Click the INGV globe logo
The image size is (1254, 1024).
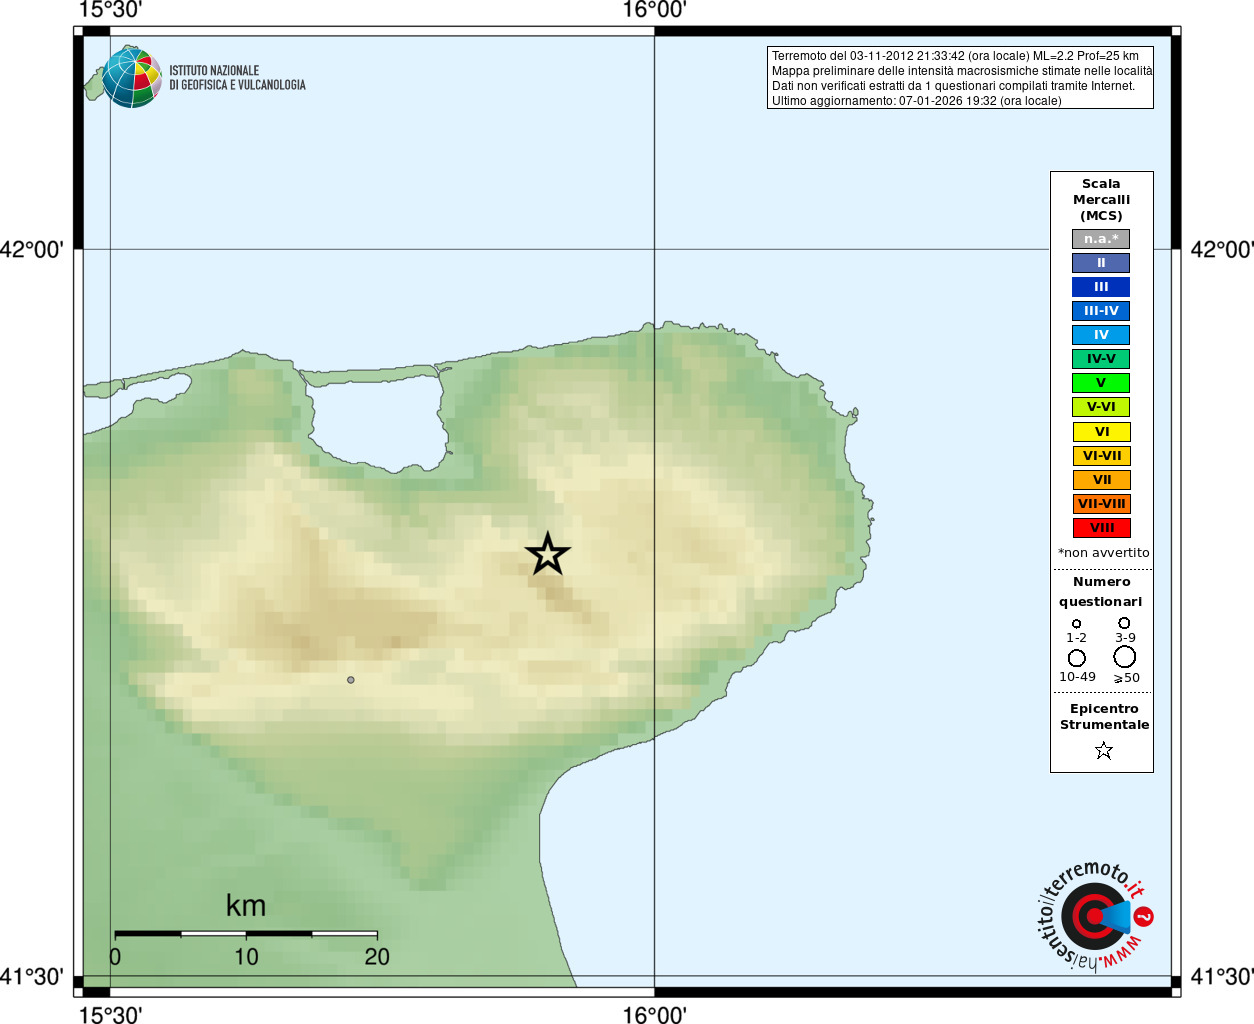point(132,77)
